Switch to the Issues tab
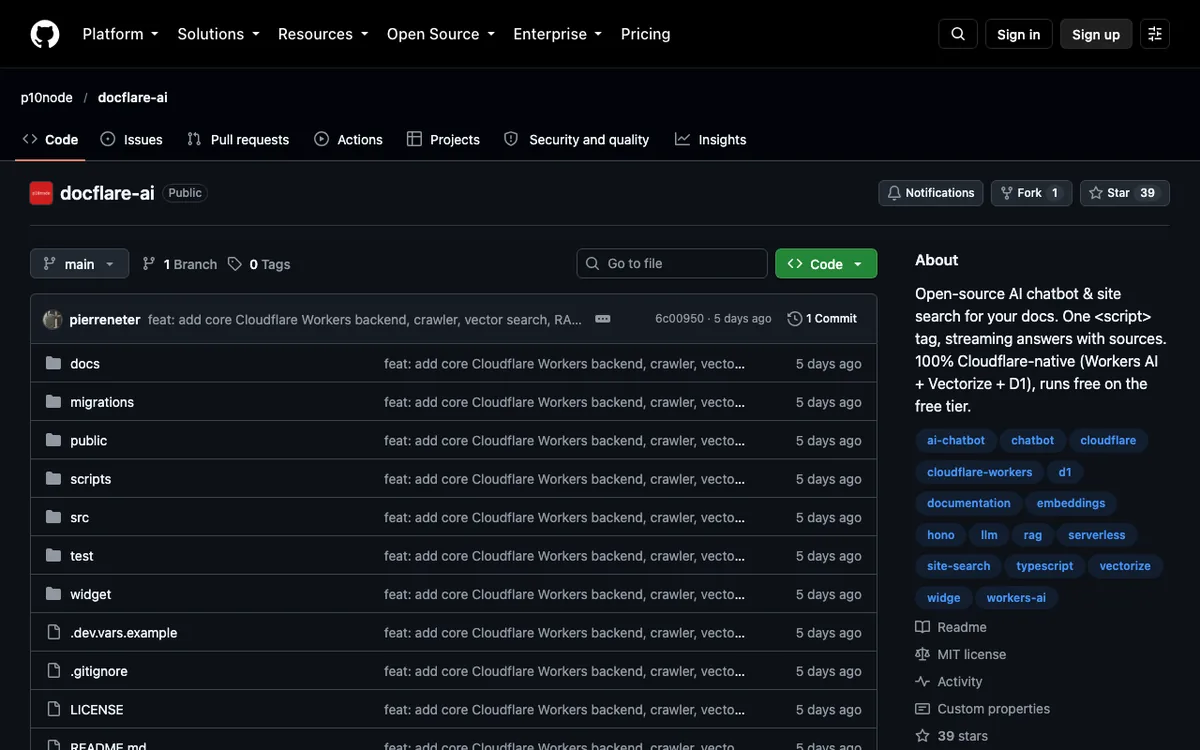Screen dimensions: 1200x750 131,140
